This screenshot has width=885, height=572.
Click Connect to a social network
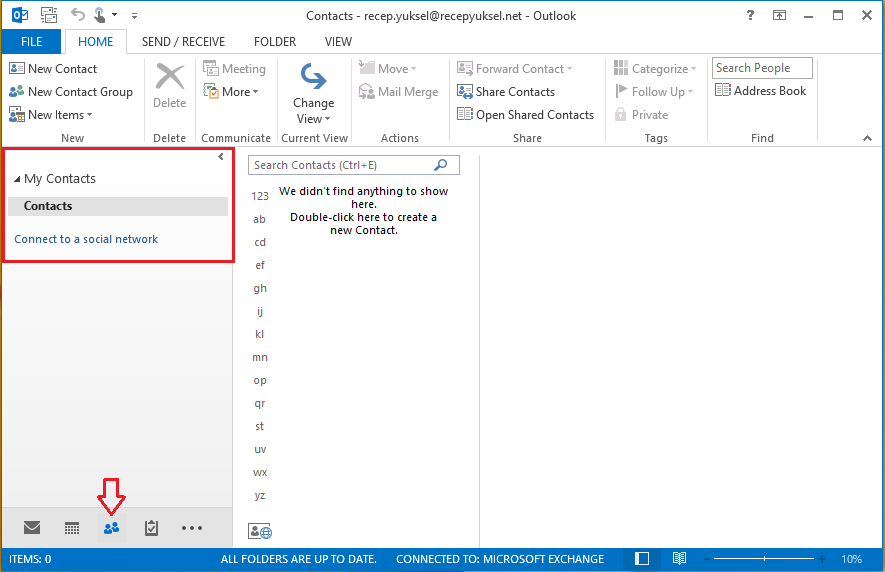pyautogui.click(x=86, y=239)
